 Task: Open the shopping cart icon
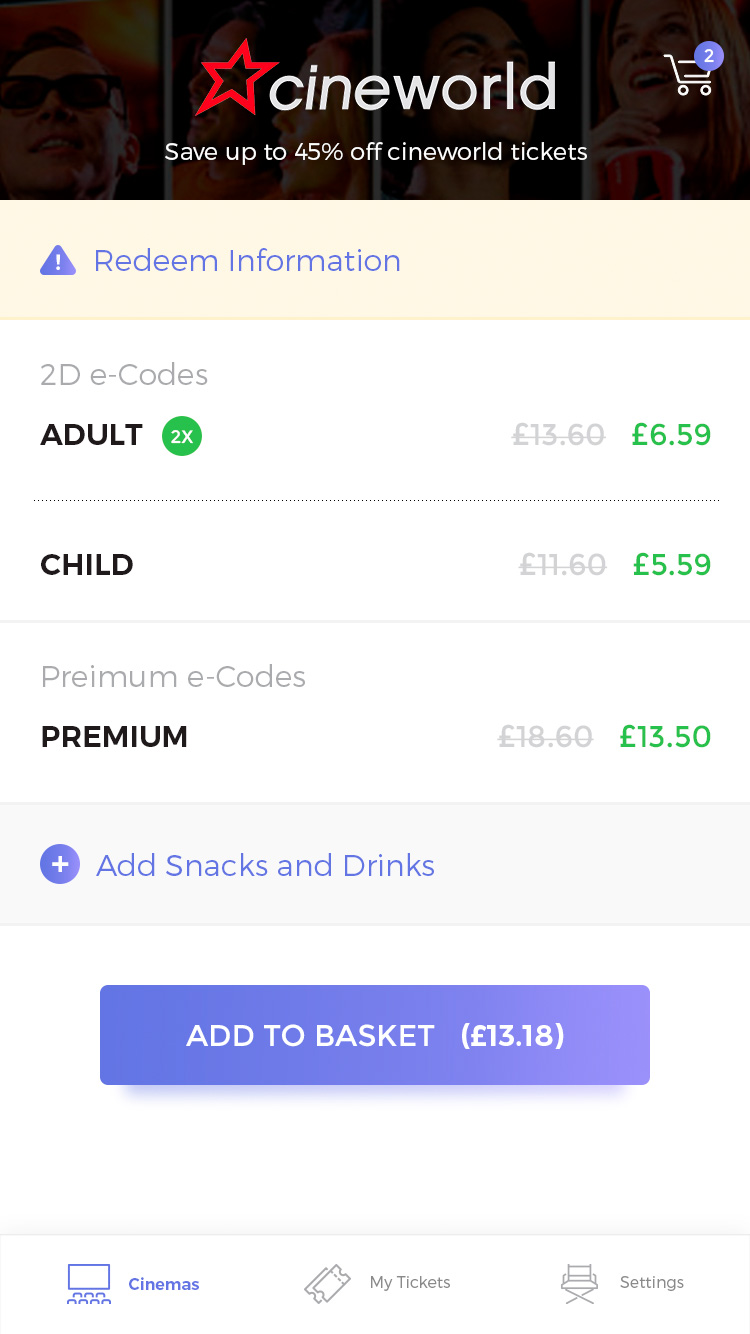pyautogui.click(x=686, y=77)
